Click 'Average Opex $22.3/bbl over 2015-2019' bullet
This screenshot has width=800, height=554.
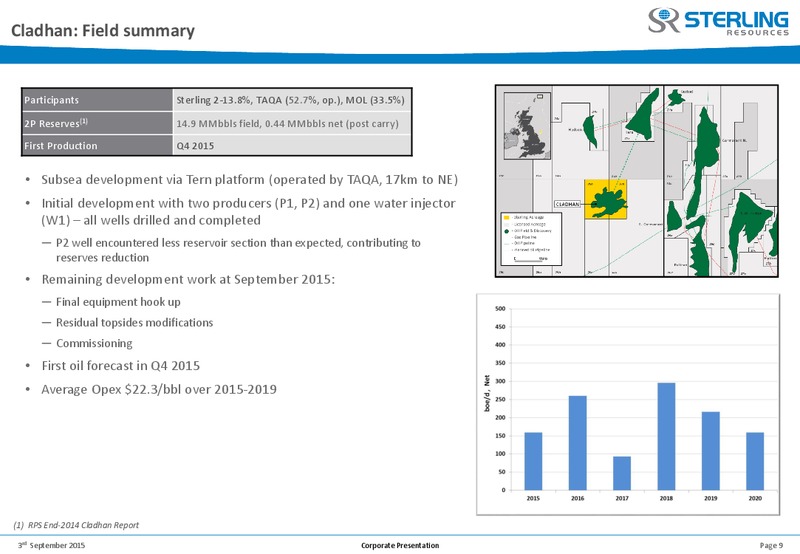pos(159,389)
